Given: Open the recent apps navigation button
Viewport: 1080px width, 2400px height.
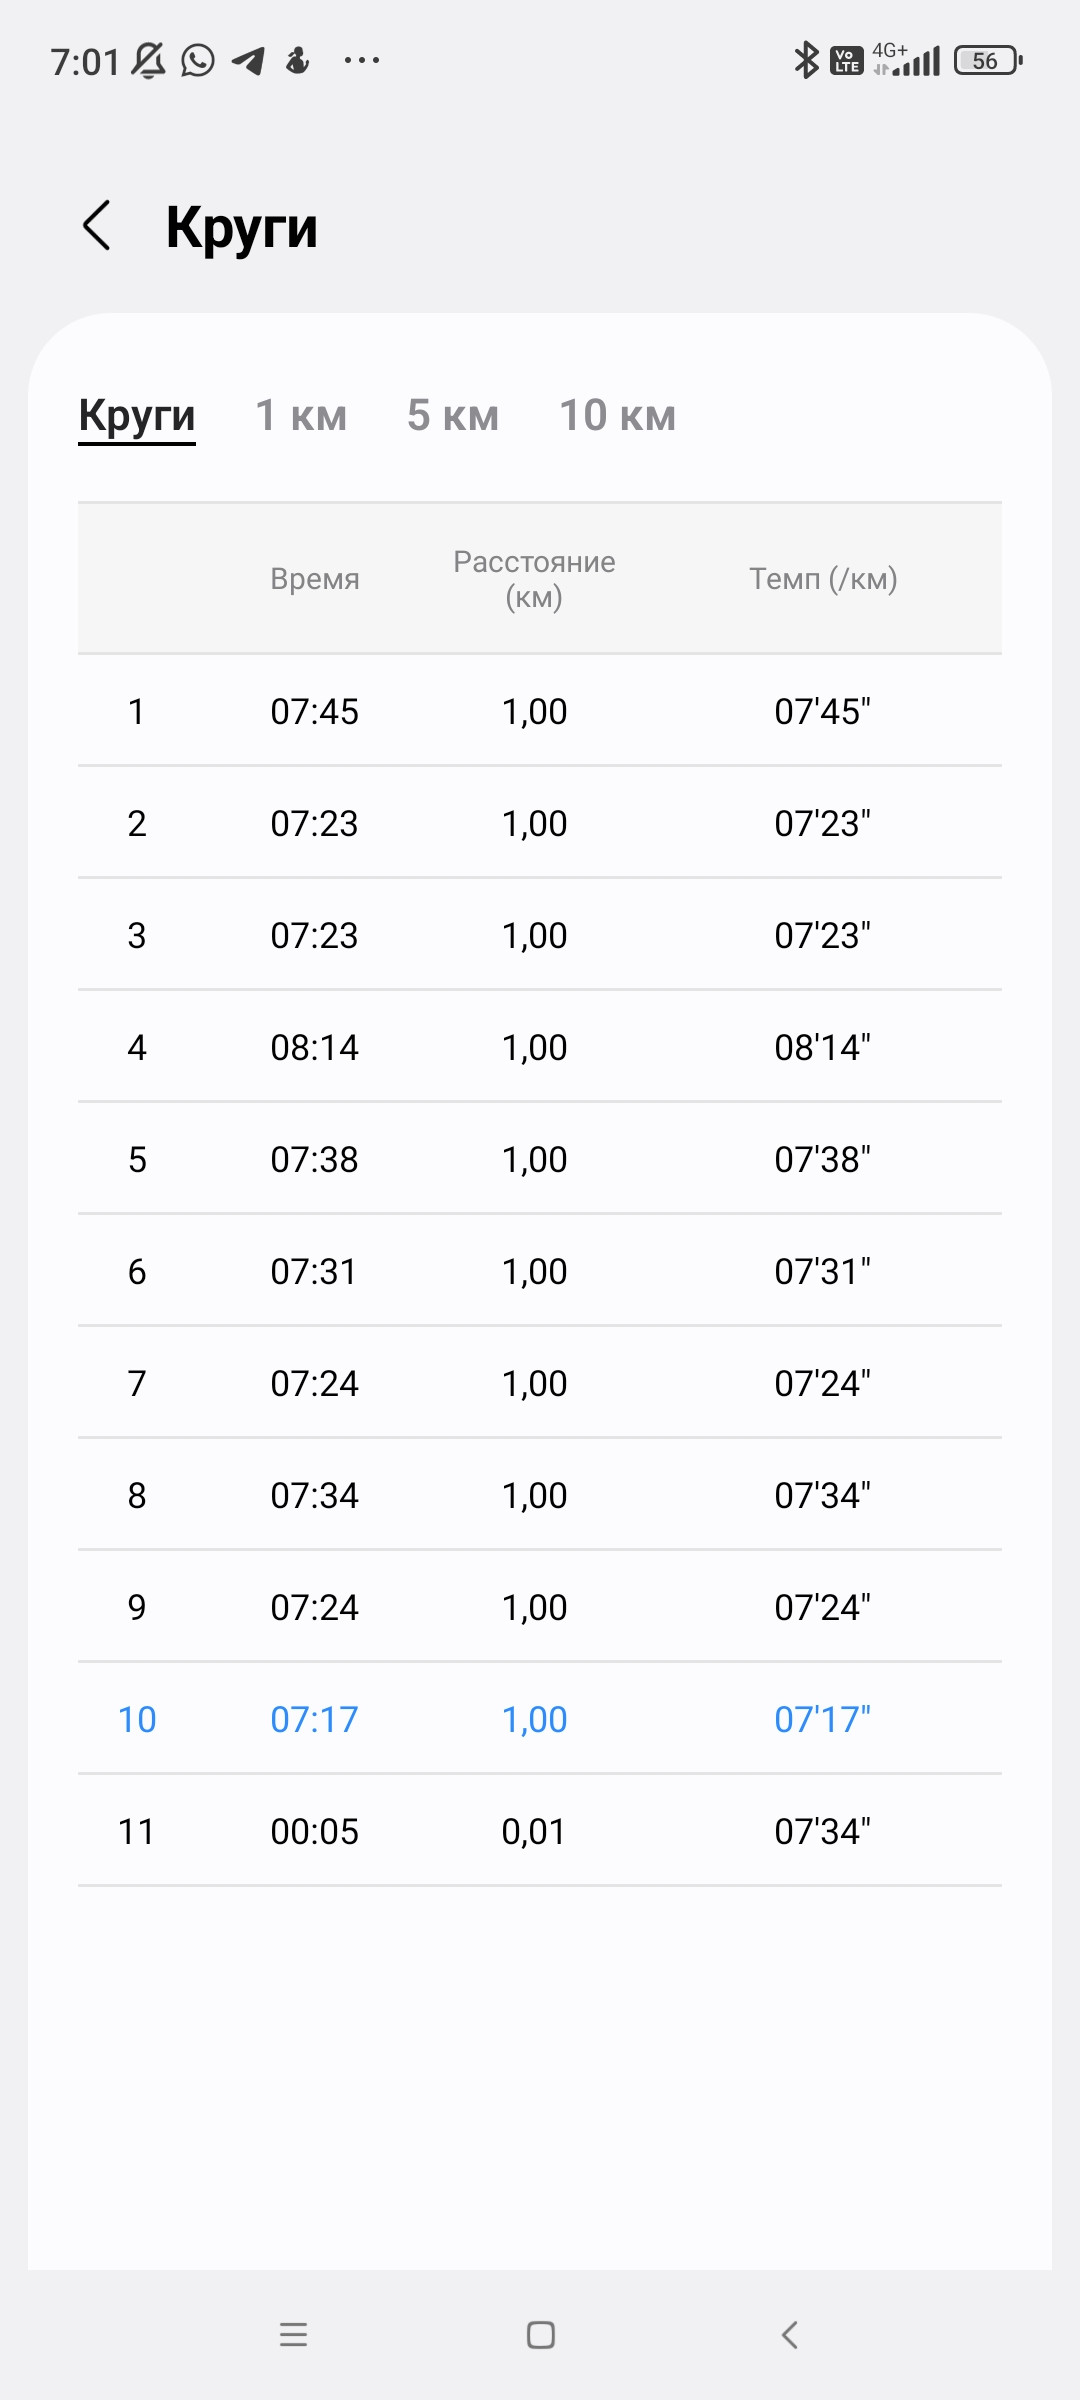Looking at the screenshot, I should (x=293, y=2335).
